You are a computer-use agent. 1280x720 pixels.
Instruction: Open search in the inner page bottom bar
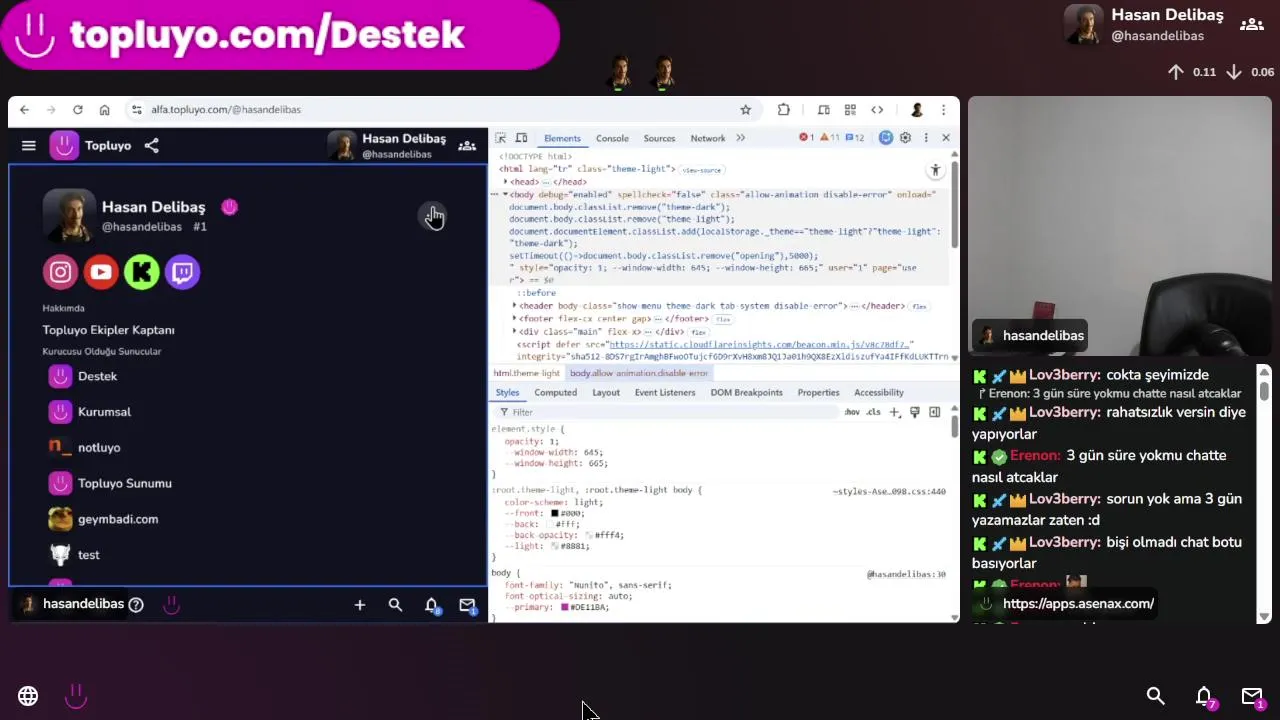395,605
